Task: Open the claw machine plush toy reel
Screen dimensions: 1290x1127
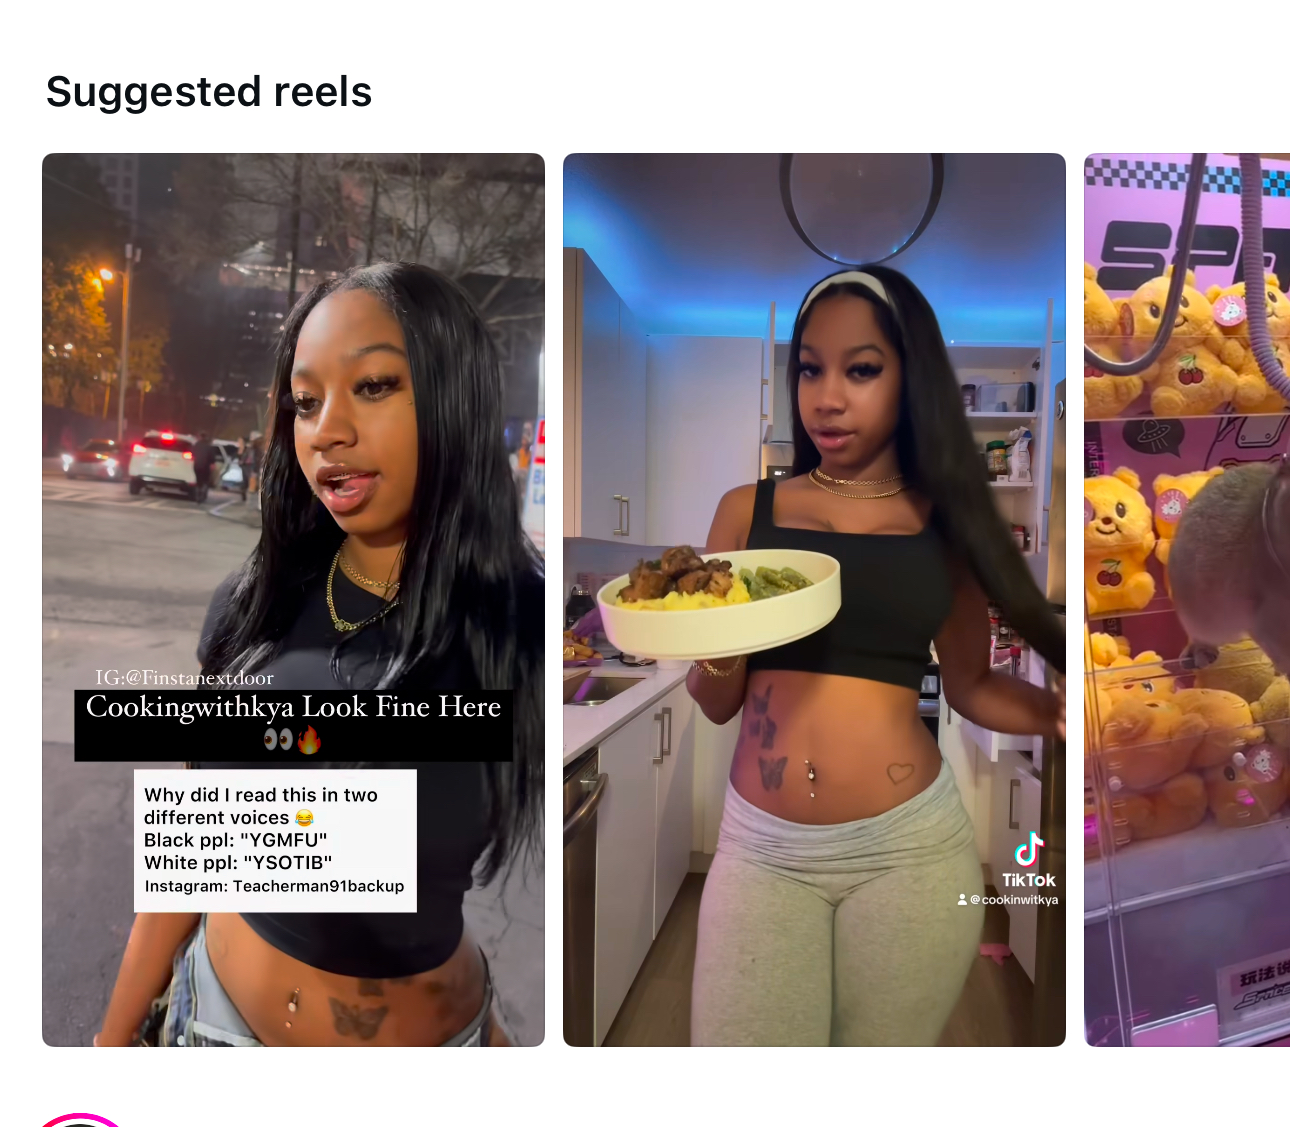Action: pyautogui.click(x=1187, y=600)
